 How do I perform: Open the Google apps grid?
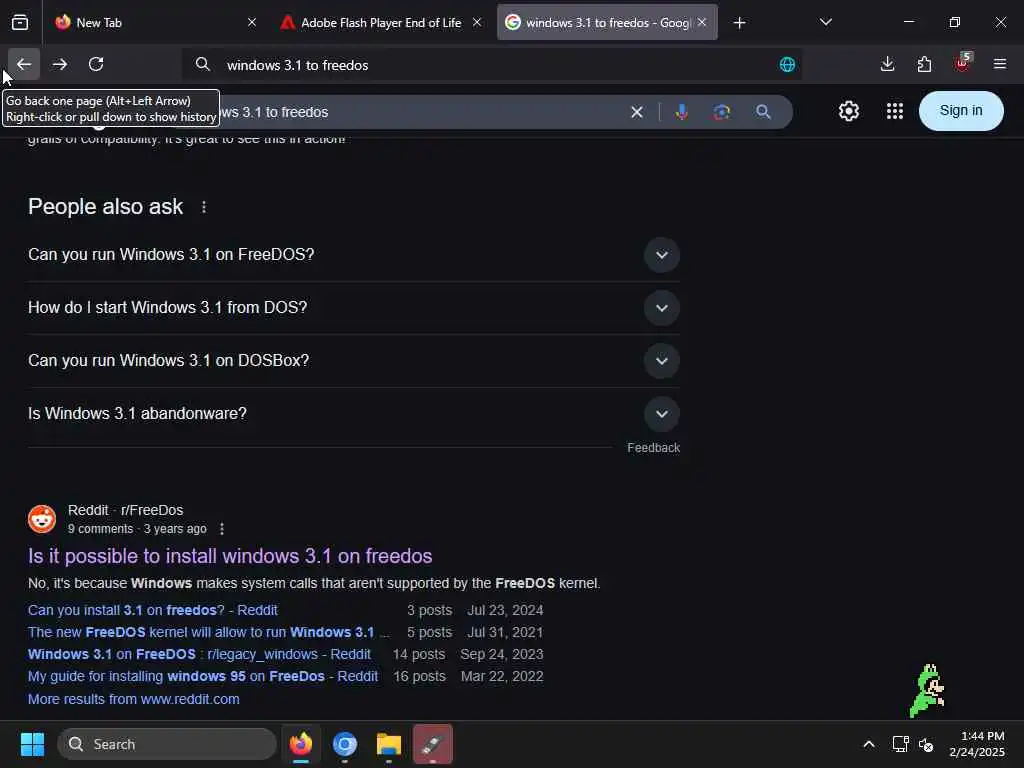[895, 111]
